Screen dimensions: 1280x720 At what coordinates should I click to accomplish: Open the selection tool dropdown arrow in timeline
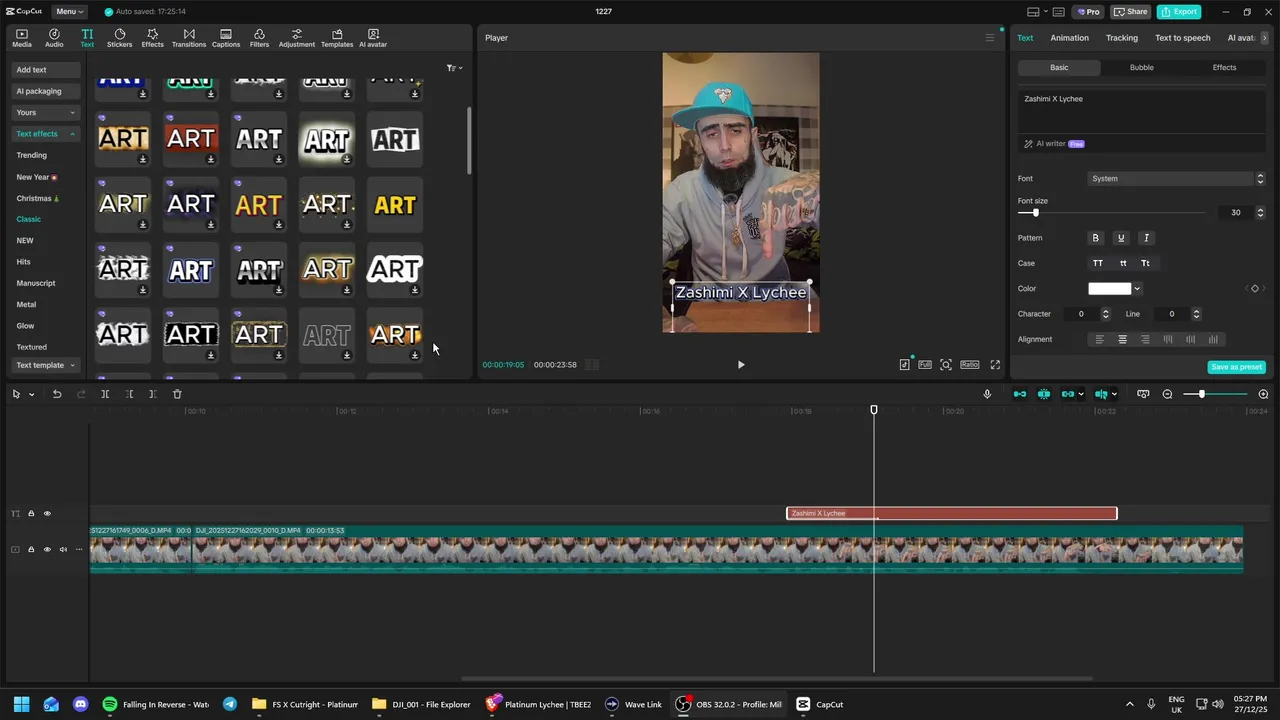pyautogui.click(x=31, y=394)
